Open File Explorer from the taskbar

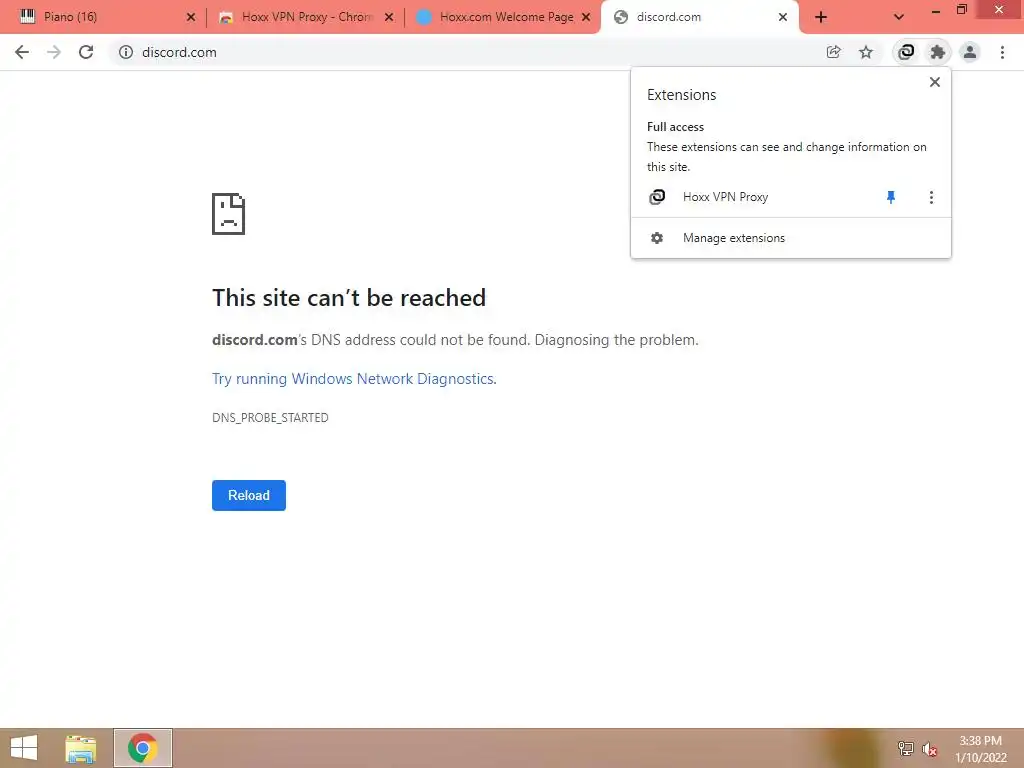tap(81, 748)
